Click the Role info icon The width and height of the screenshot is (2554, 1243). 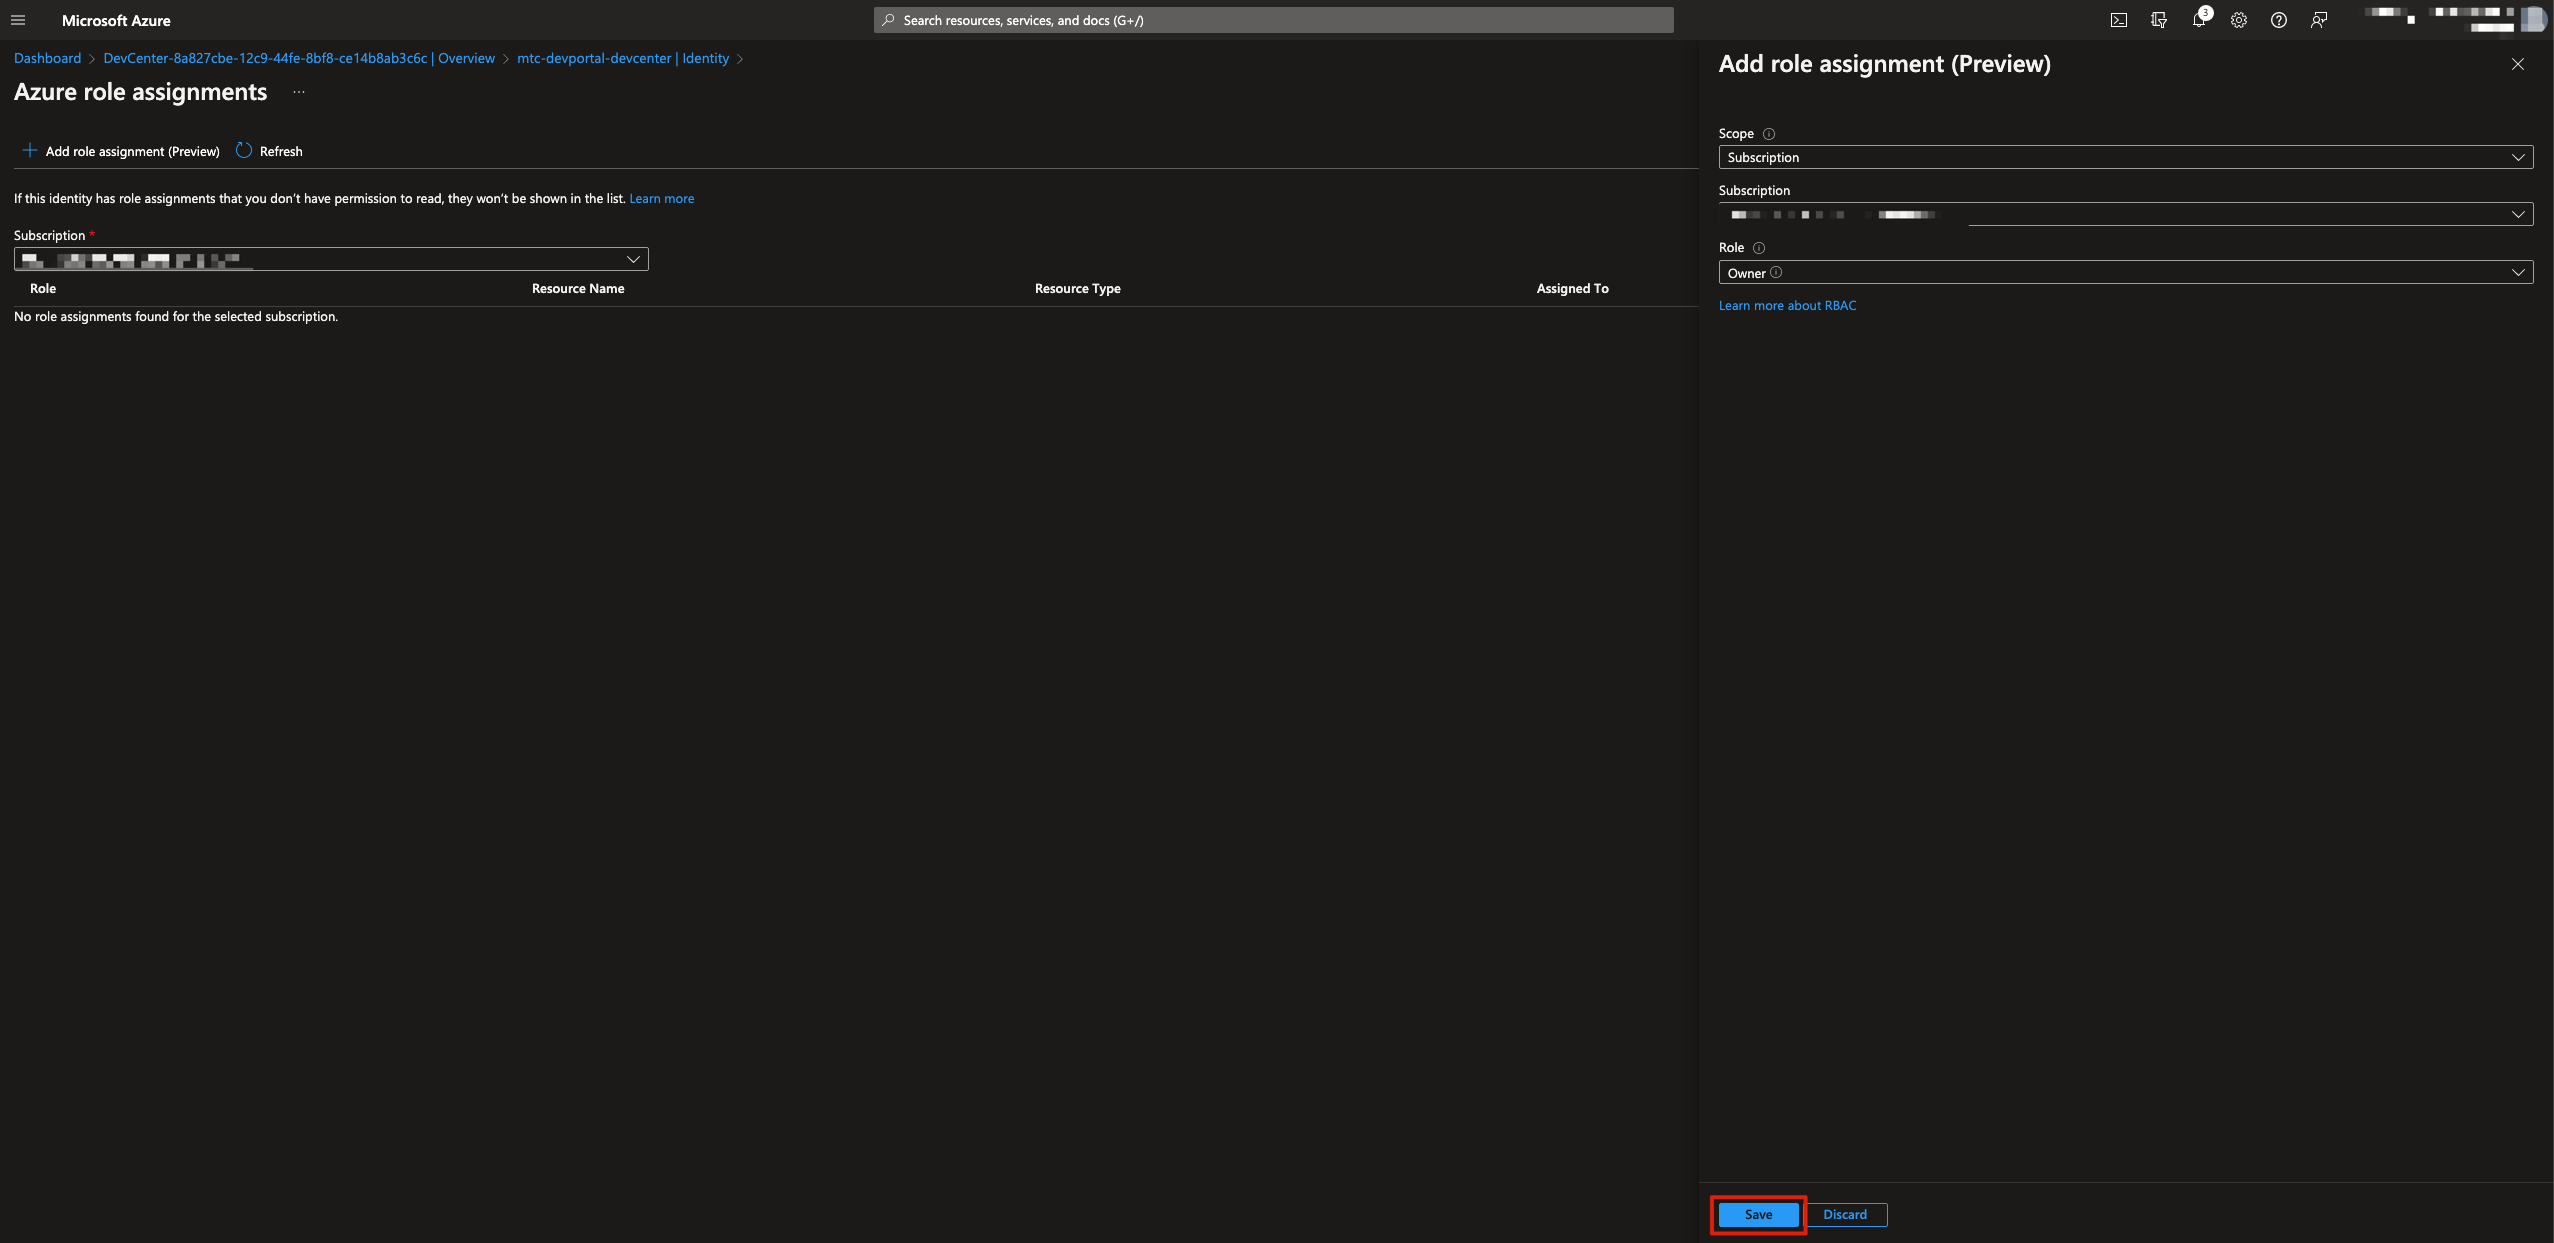tap(1758, 248)
